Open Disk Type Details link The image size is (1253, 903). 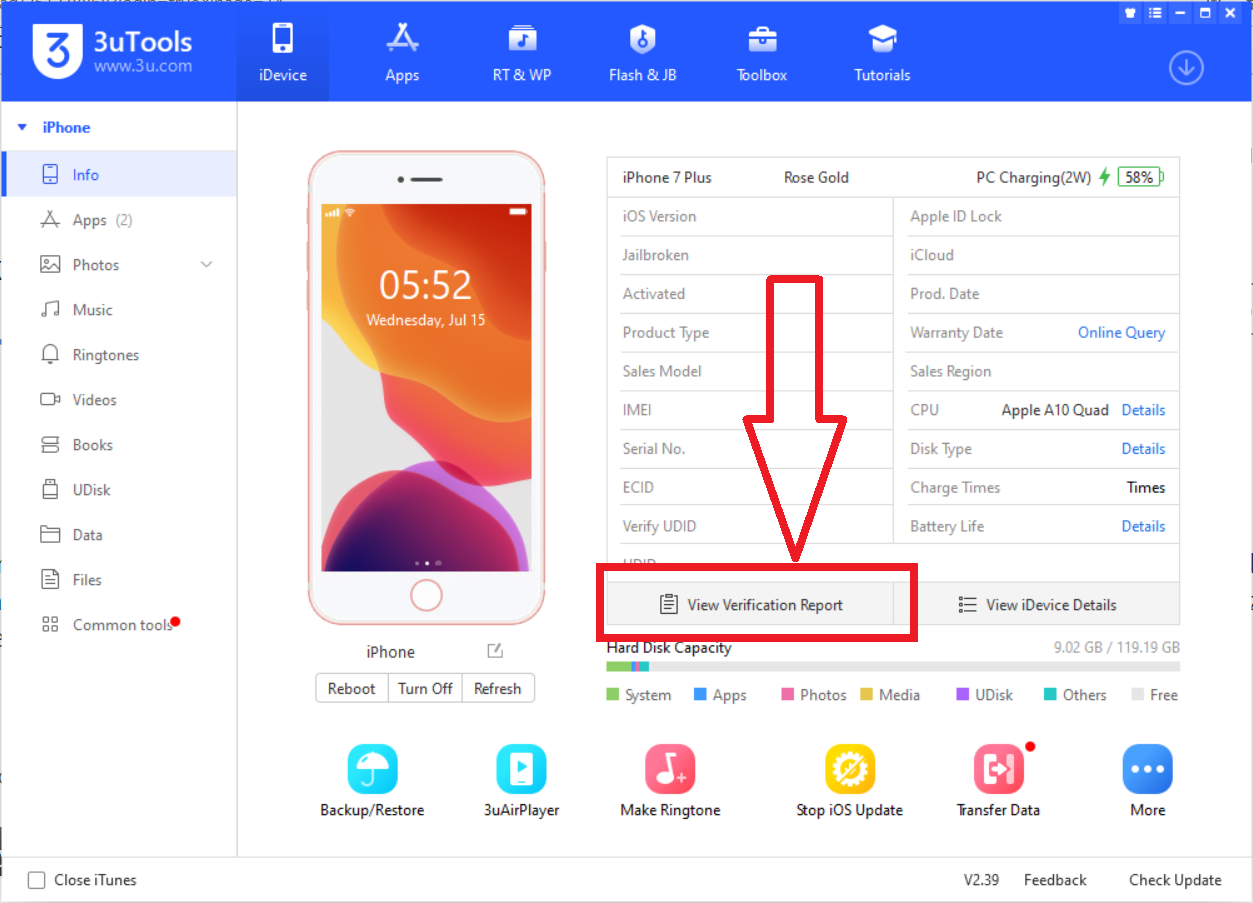pyautogui.click(x=1143, y=449)
